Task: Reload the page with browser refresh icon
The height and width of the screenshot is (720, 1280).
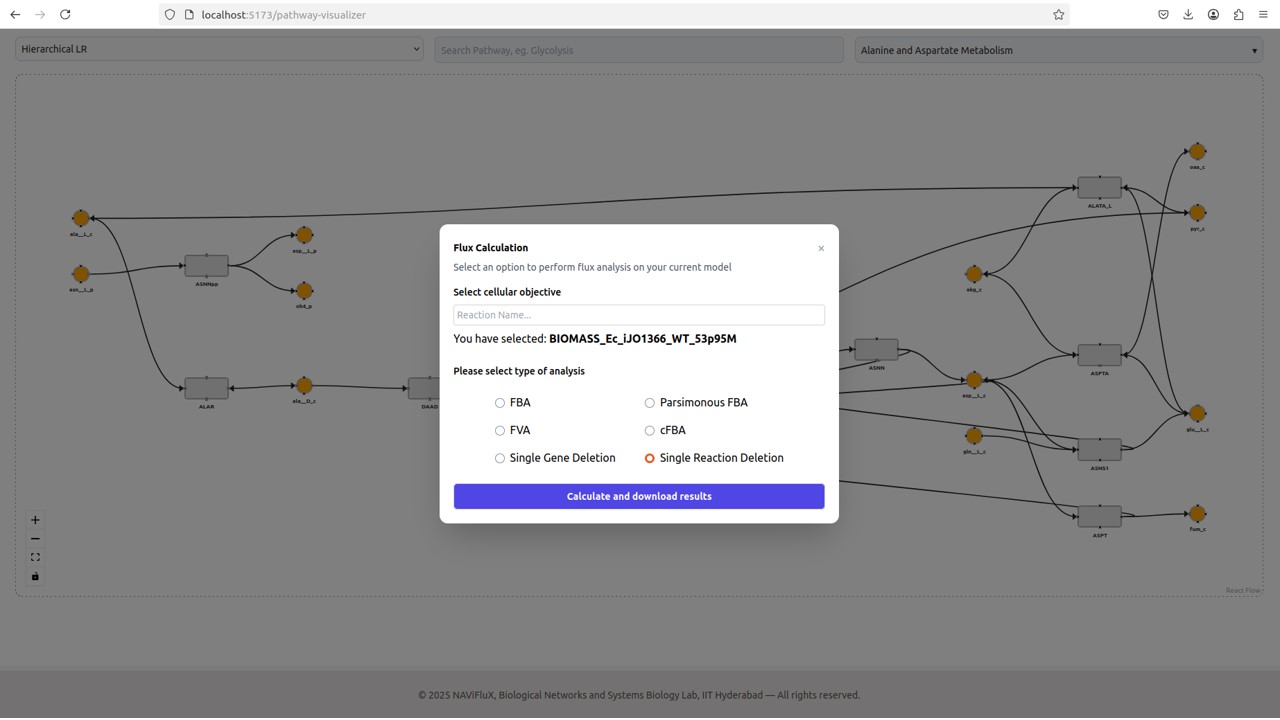Action: click(65, 15)
